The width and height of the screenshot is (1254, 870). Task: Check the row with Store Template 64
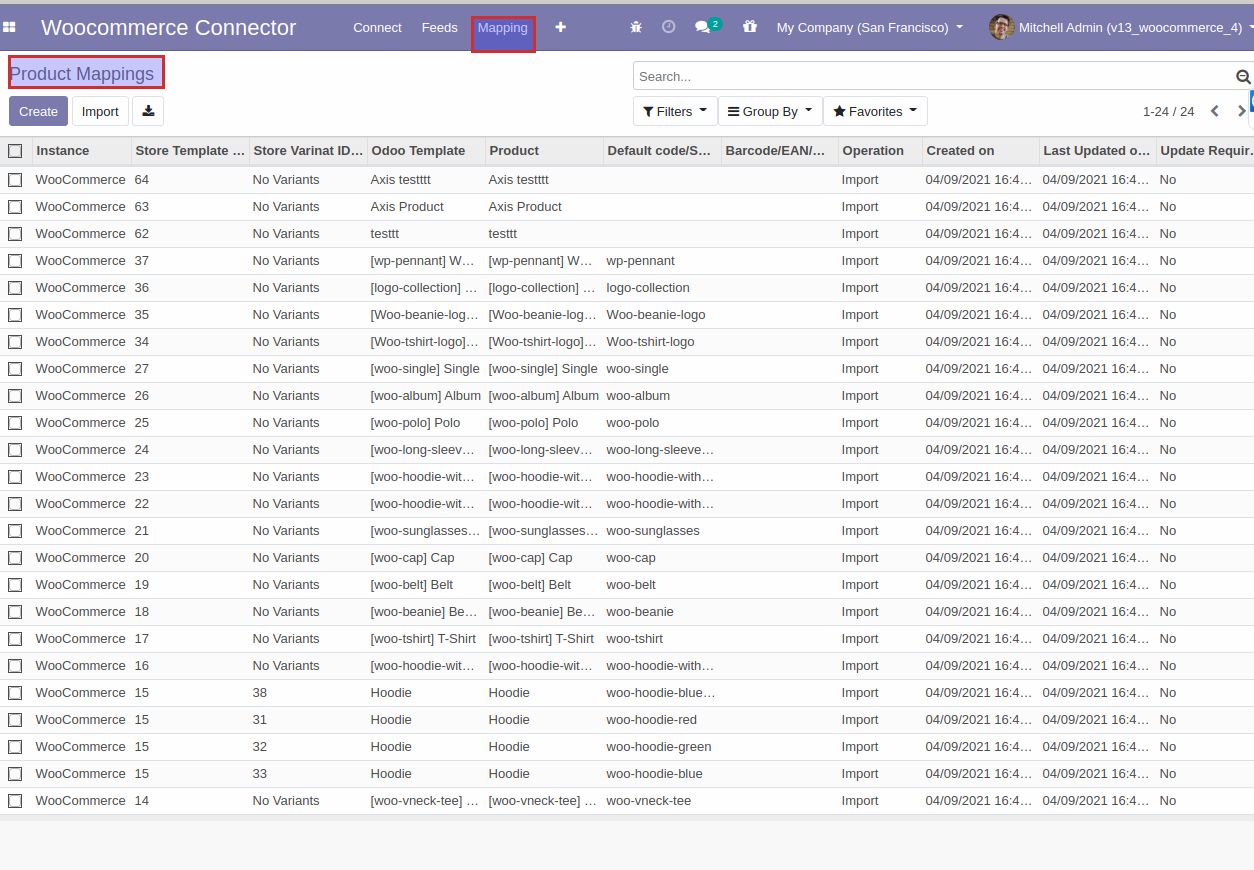tap(15, 180)
